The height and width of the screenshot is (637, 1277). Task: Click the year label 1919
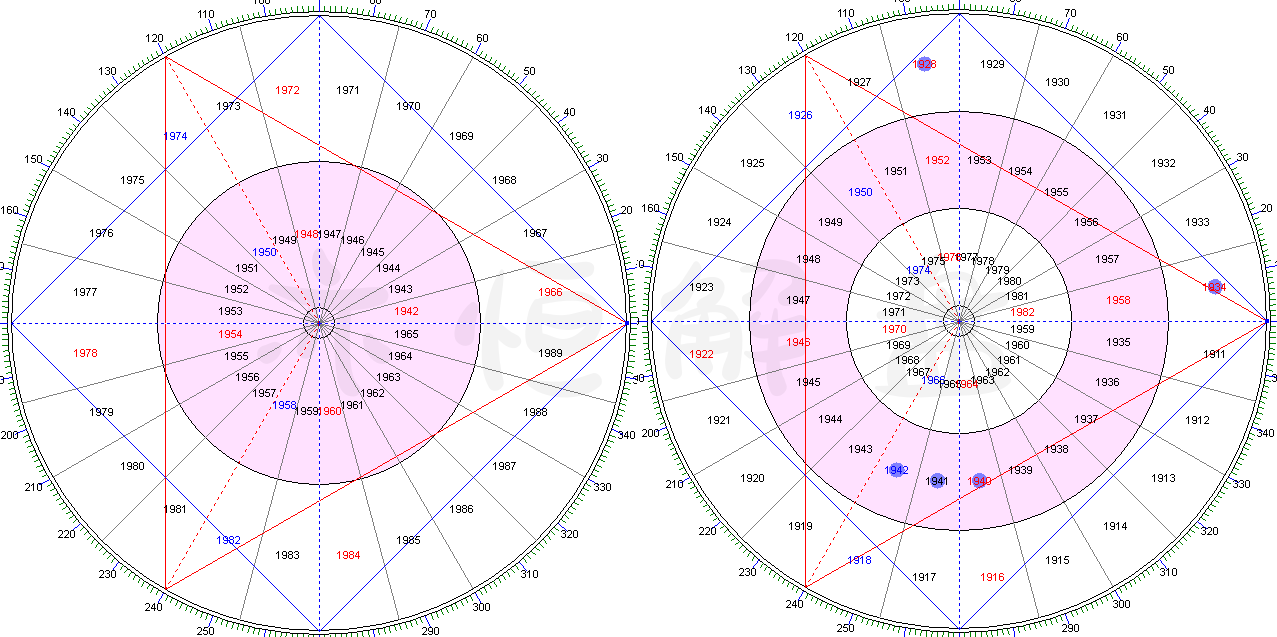tap(800, 526)
